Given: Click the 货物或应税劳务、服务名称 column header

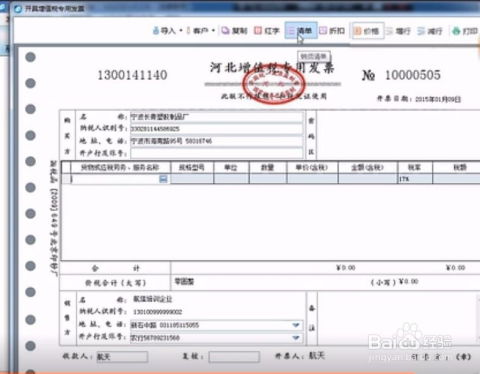Looking at the screenshot, I should pos(120,167).
